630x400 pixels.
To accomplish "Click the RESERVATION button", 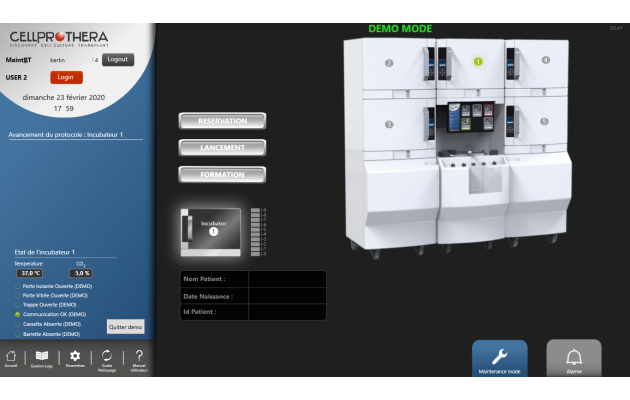I will pos(222,121).
